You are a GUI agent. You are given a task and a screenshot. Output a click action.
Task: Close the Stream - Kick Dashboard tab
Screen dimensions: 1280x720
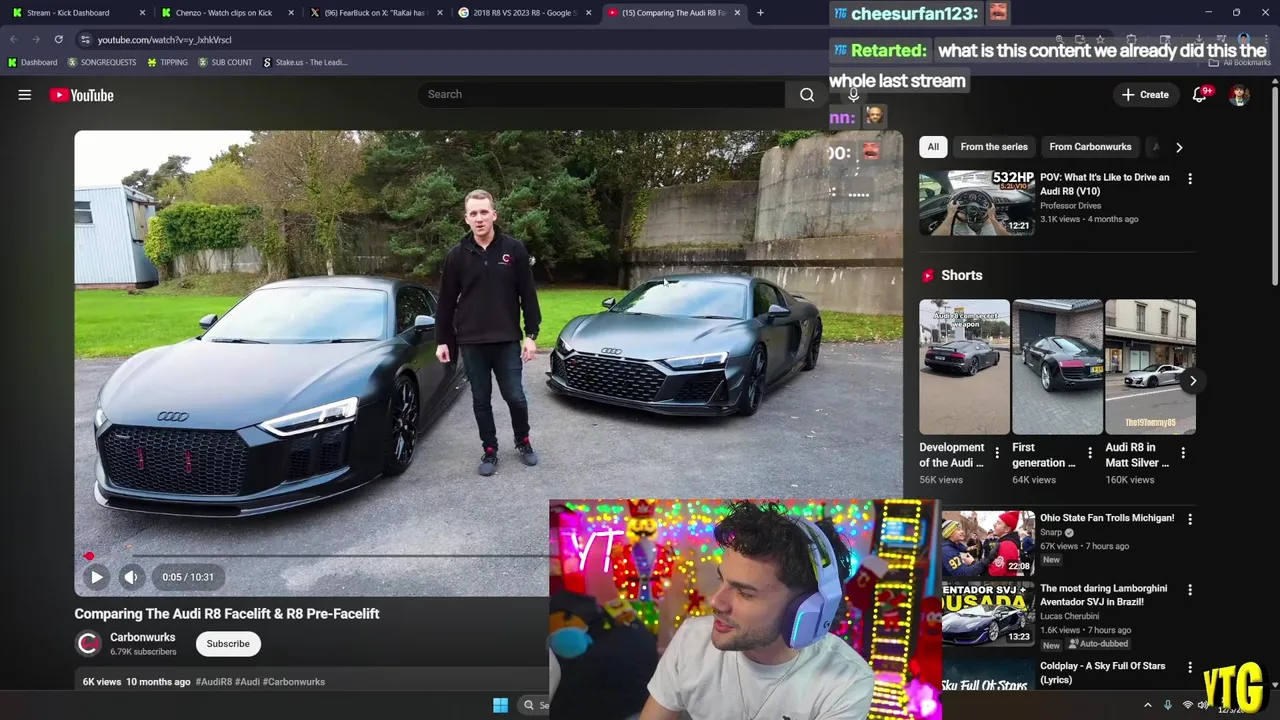(142, 13)
